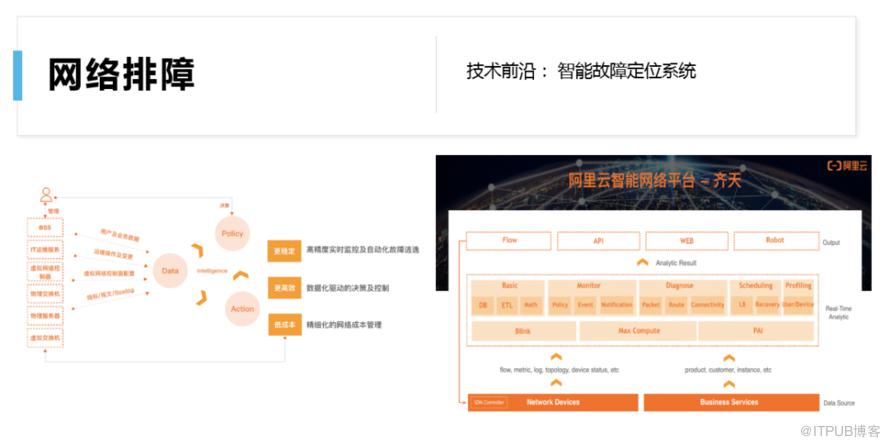
Task: Select the Data circle node
Action: click(x=170, y=271)
